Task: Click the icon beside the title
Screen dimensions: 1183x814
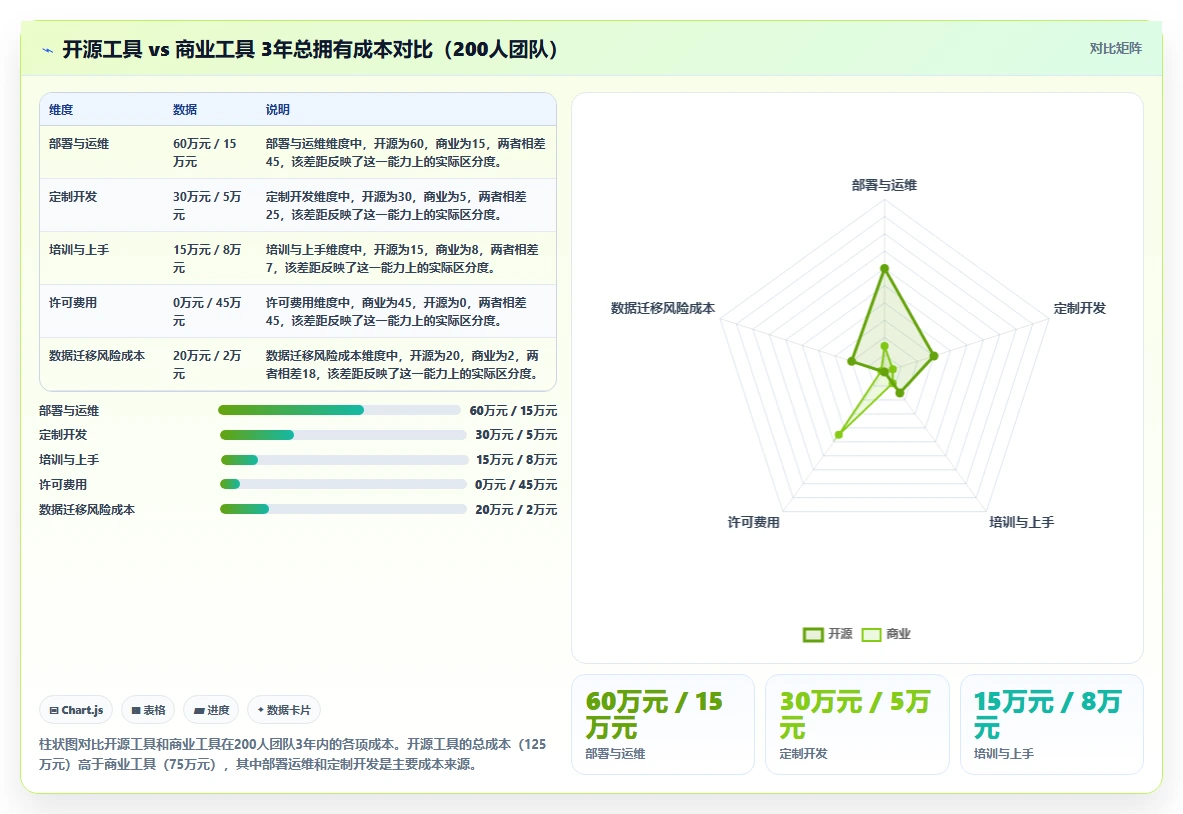Action: click(x=48, y=51)
